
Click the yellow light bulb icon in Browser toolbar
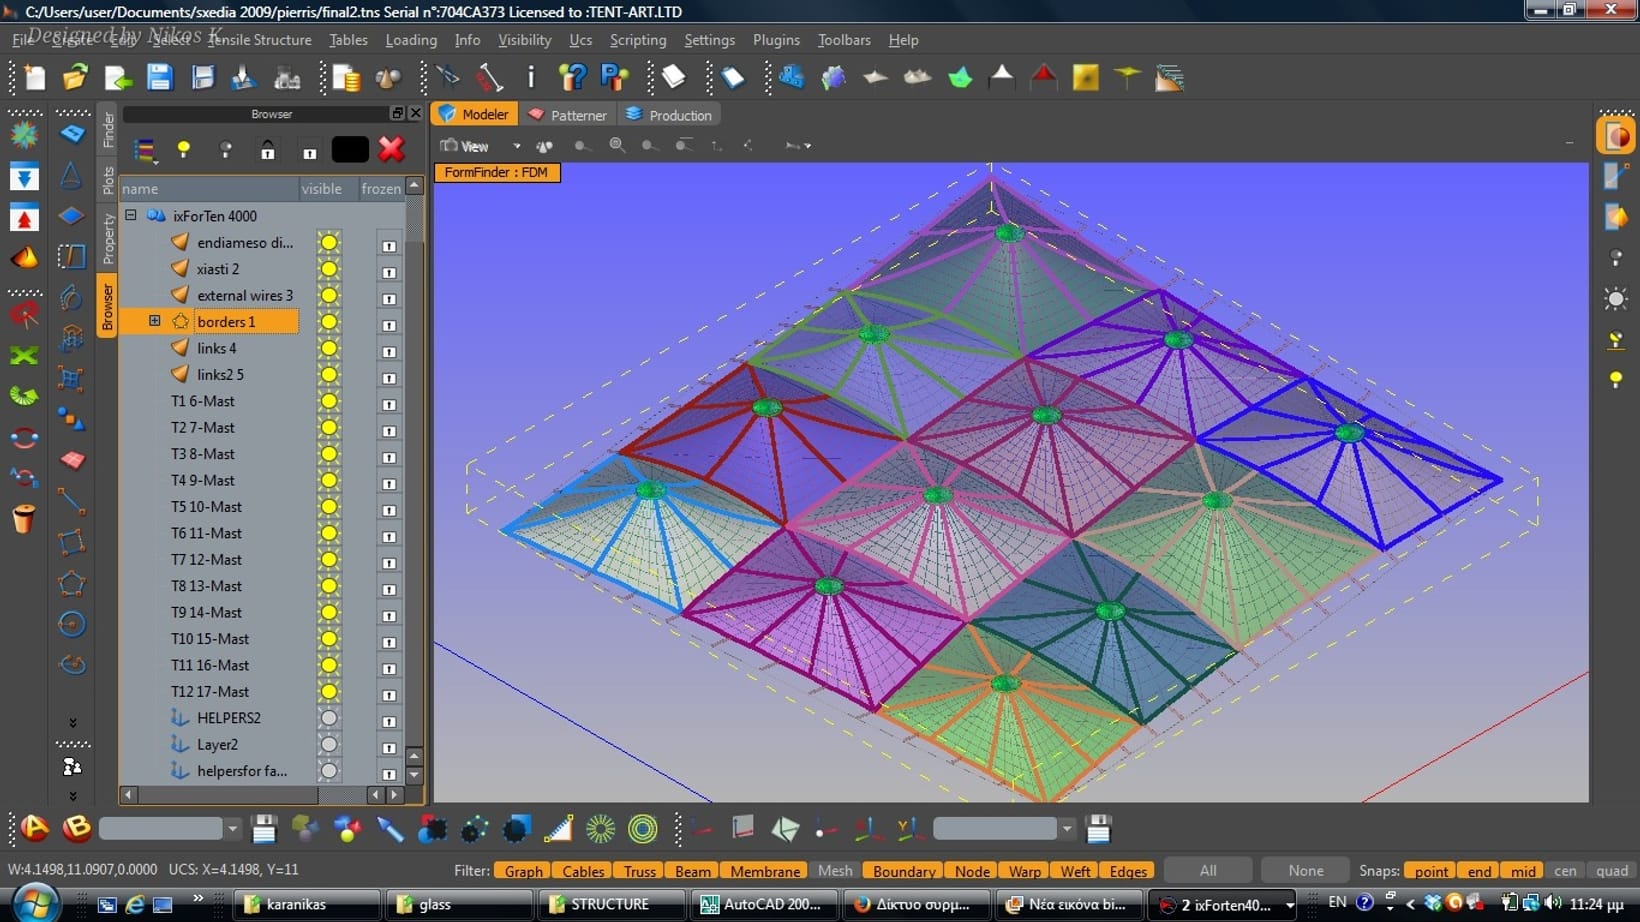coord(184,149)
